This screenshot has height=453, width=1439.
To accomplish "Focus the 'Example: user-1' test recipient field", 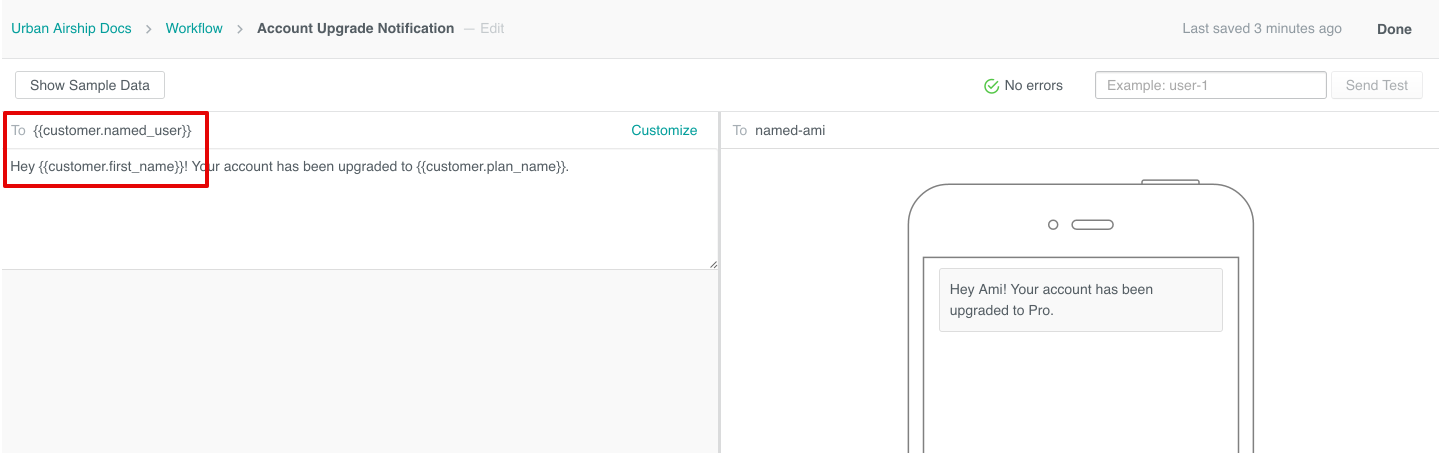I will (1210, 85).
